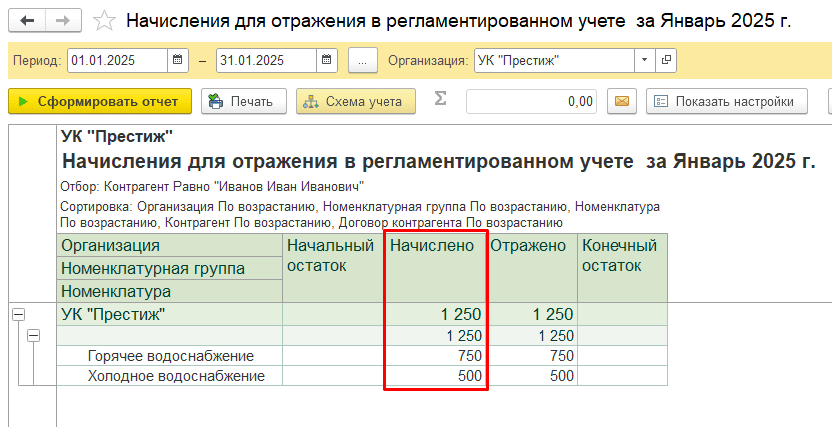Viewport: 832px width, 427px height.
Task: Open calendar for end date 31.01.2025
Action: click(327, 60)
